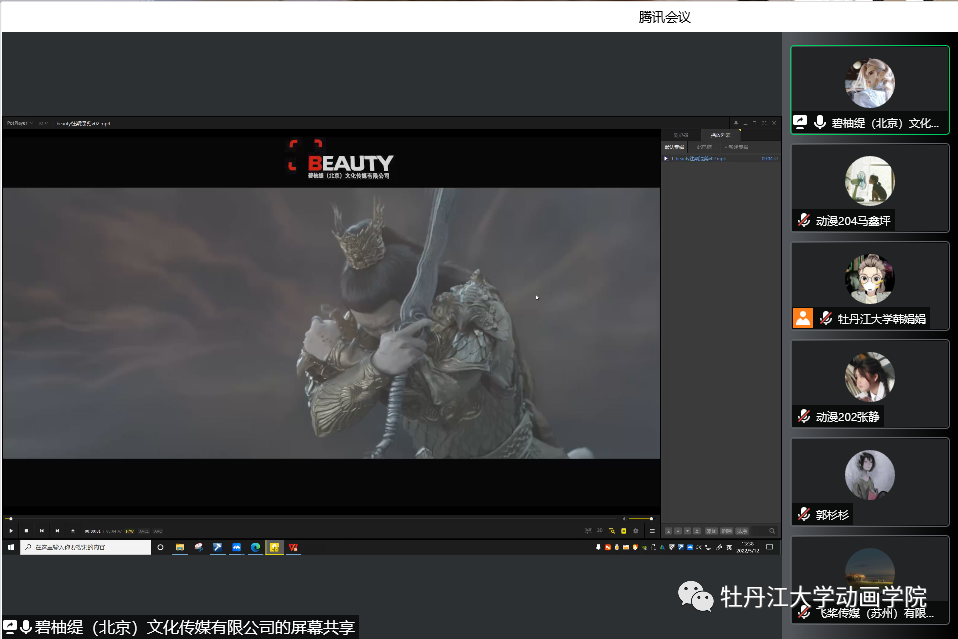Click the third playlist text button
Screen dimensions: 958x639
(x=742, y=531)
